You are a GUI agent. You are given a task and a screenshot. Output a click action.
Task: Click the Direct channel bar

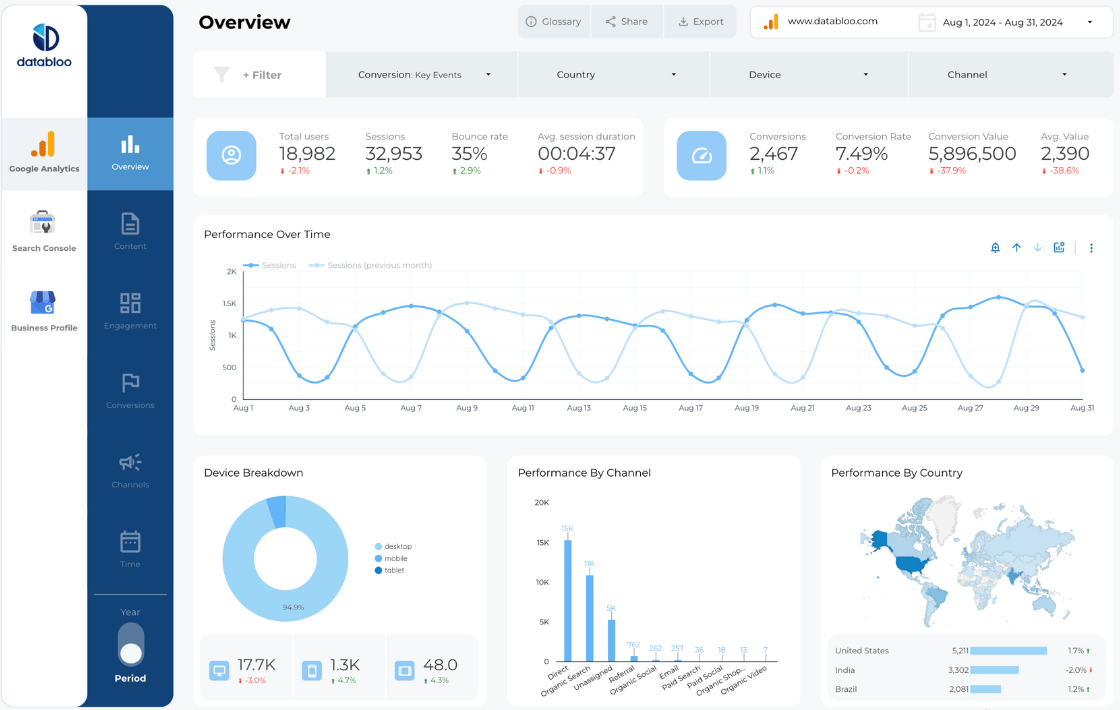[x=568, y=600]
